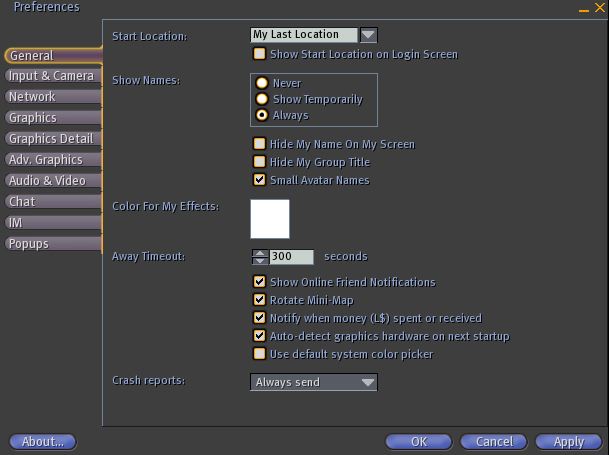Click the Apply button
The image size is (609, 455).
[568, 441]
